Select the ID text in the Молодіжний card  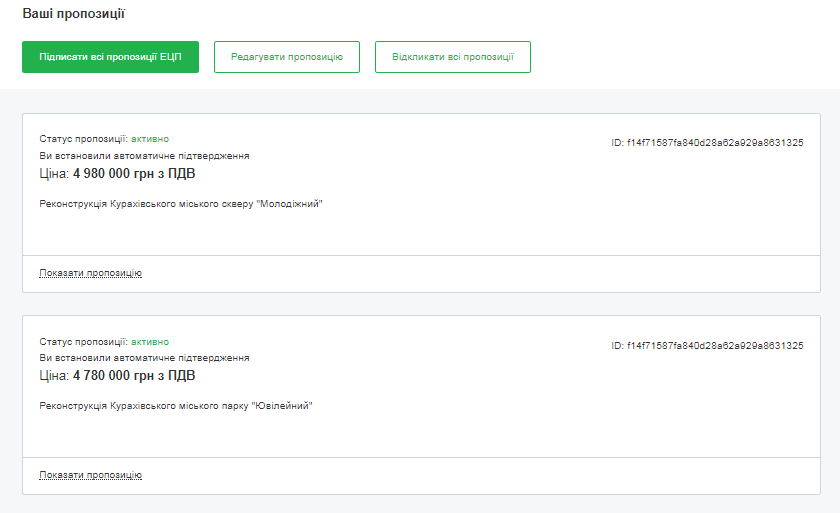click(x=707, y=143)
